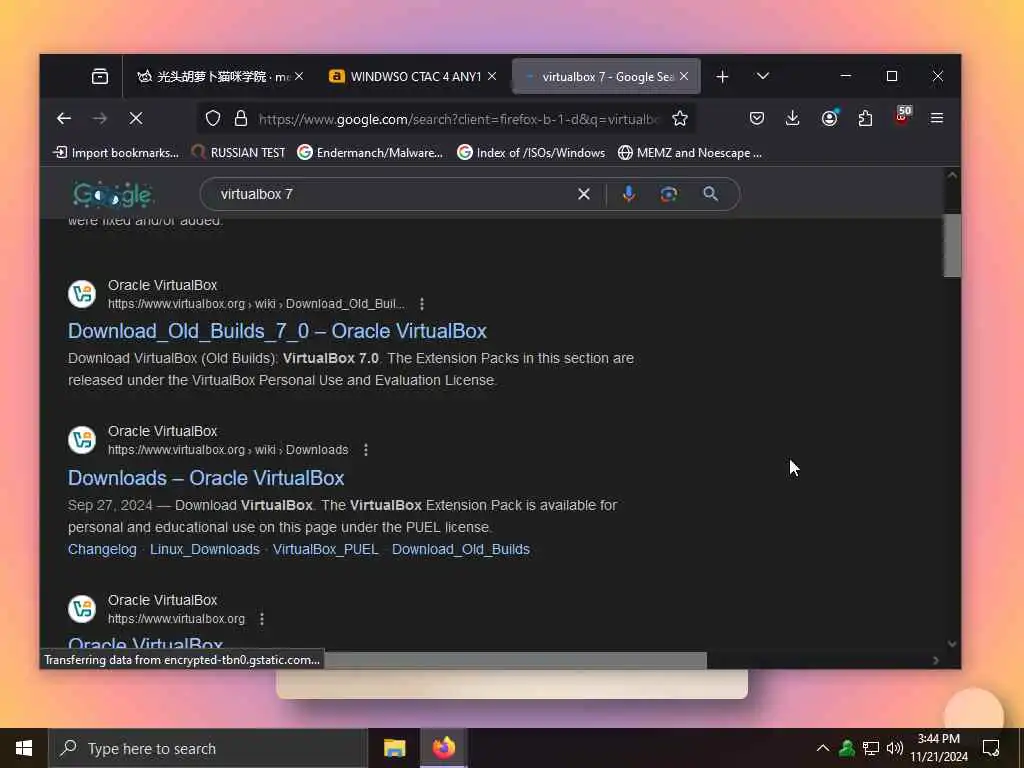1024x768 pixels.
Task: Clear the Google search box with the X
Action: [x=584, y=194]
